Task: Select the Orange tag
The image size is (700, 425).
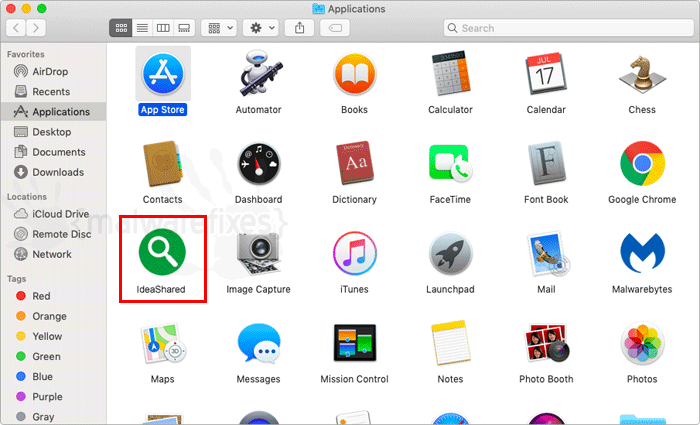Action: click(x=54, y=316)
